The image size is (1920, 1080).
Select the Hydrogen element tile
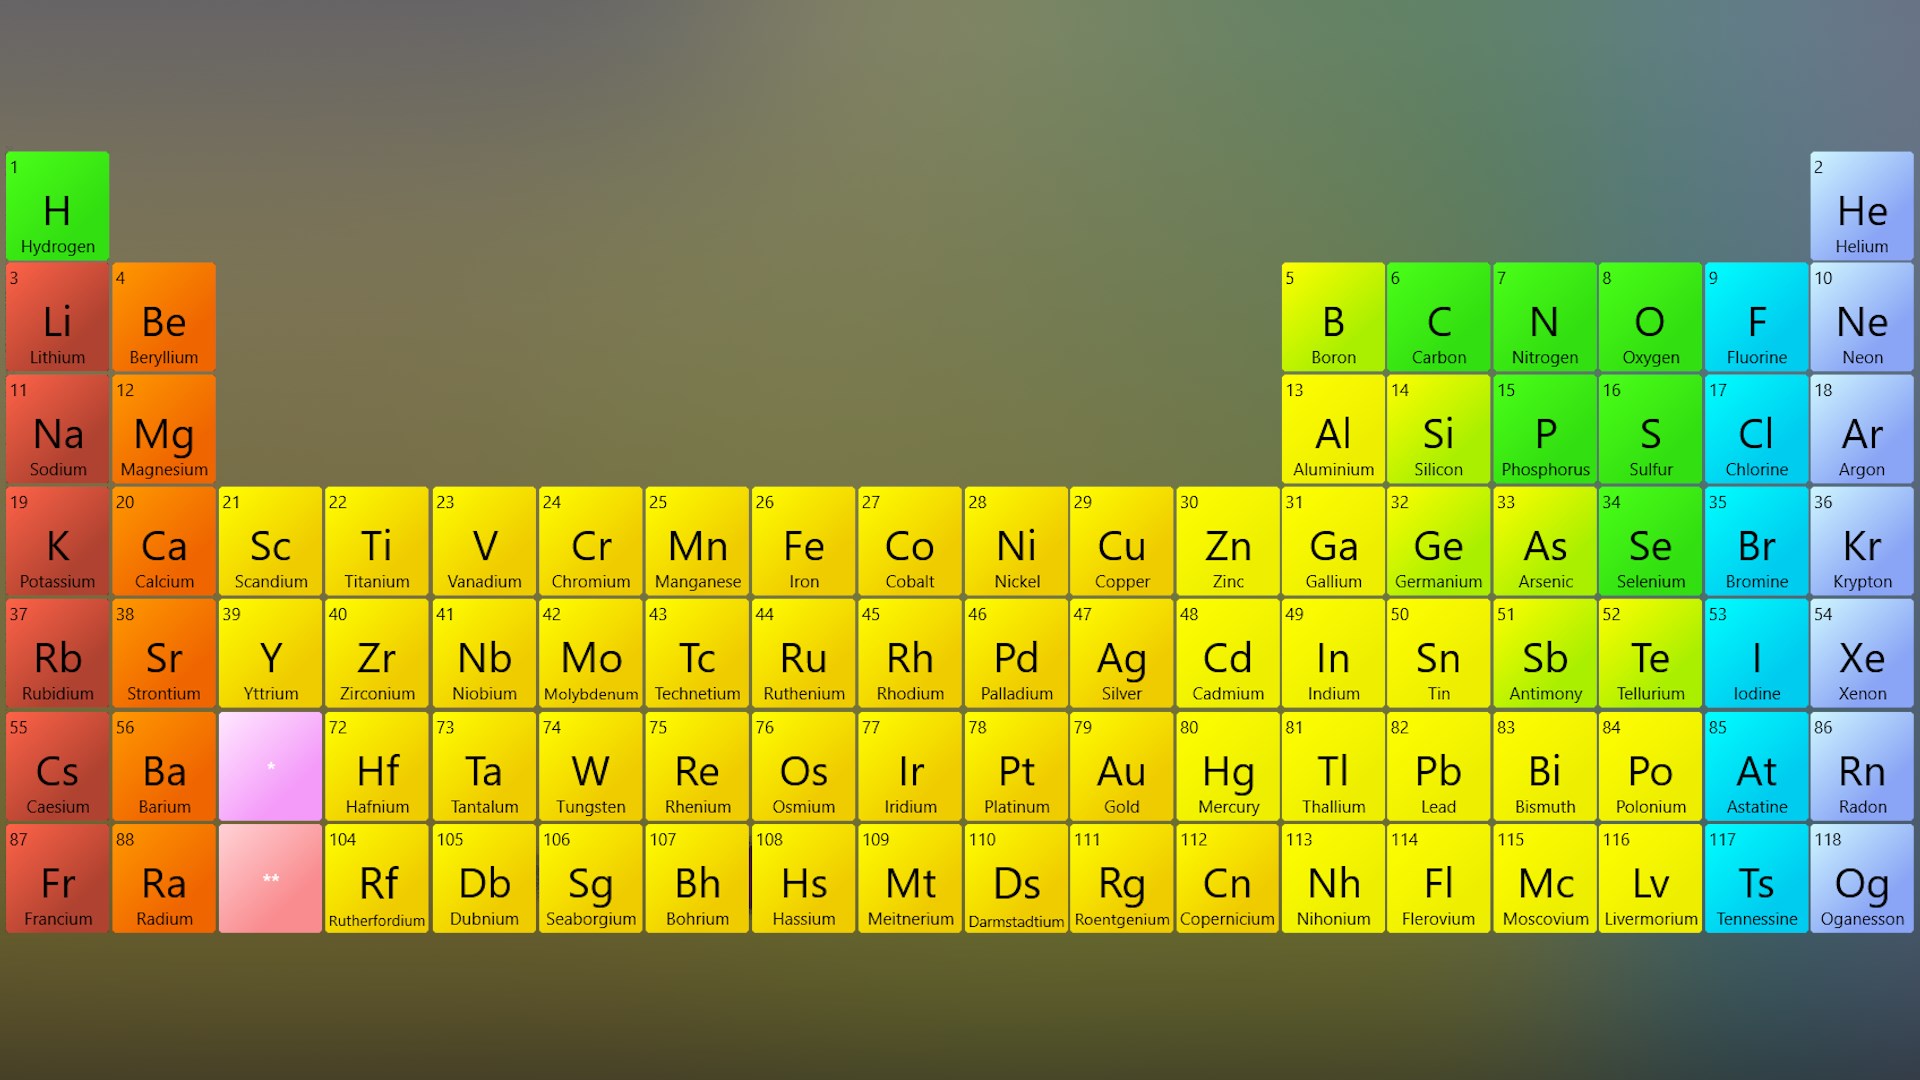(x=57, y=206)
